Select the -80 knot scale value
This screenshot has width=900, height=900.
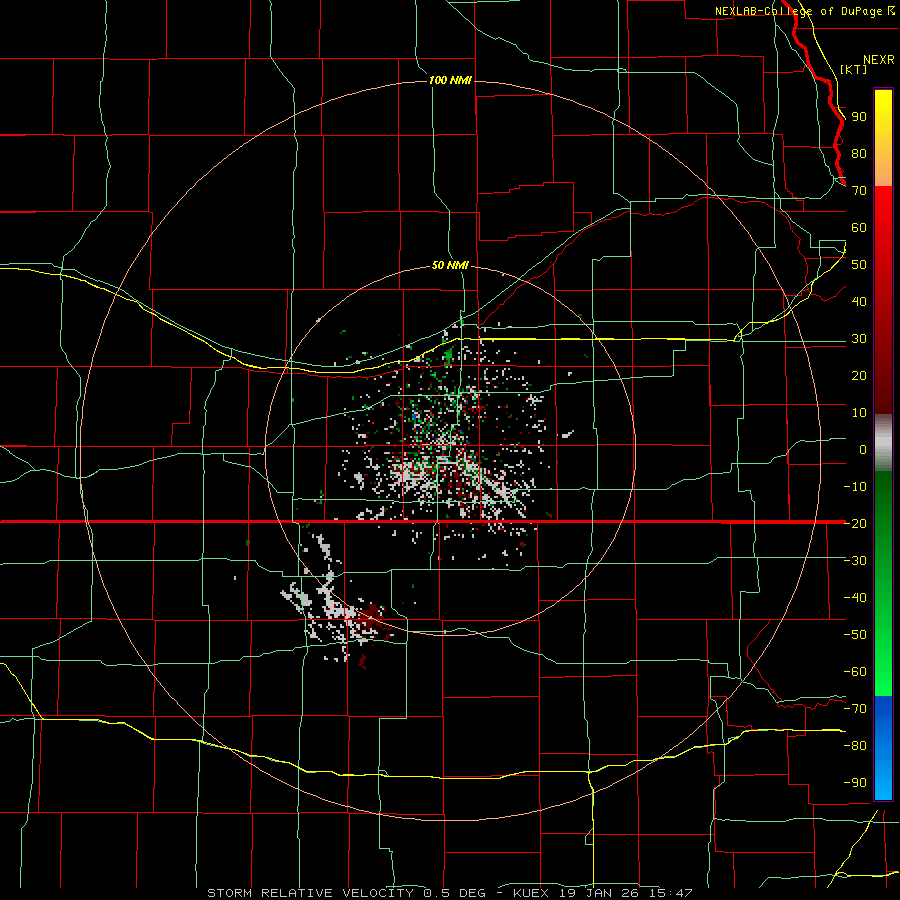coord(855,746)
